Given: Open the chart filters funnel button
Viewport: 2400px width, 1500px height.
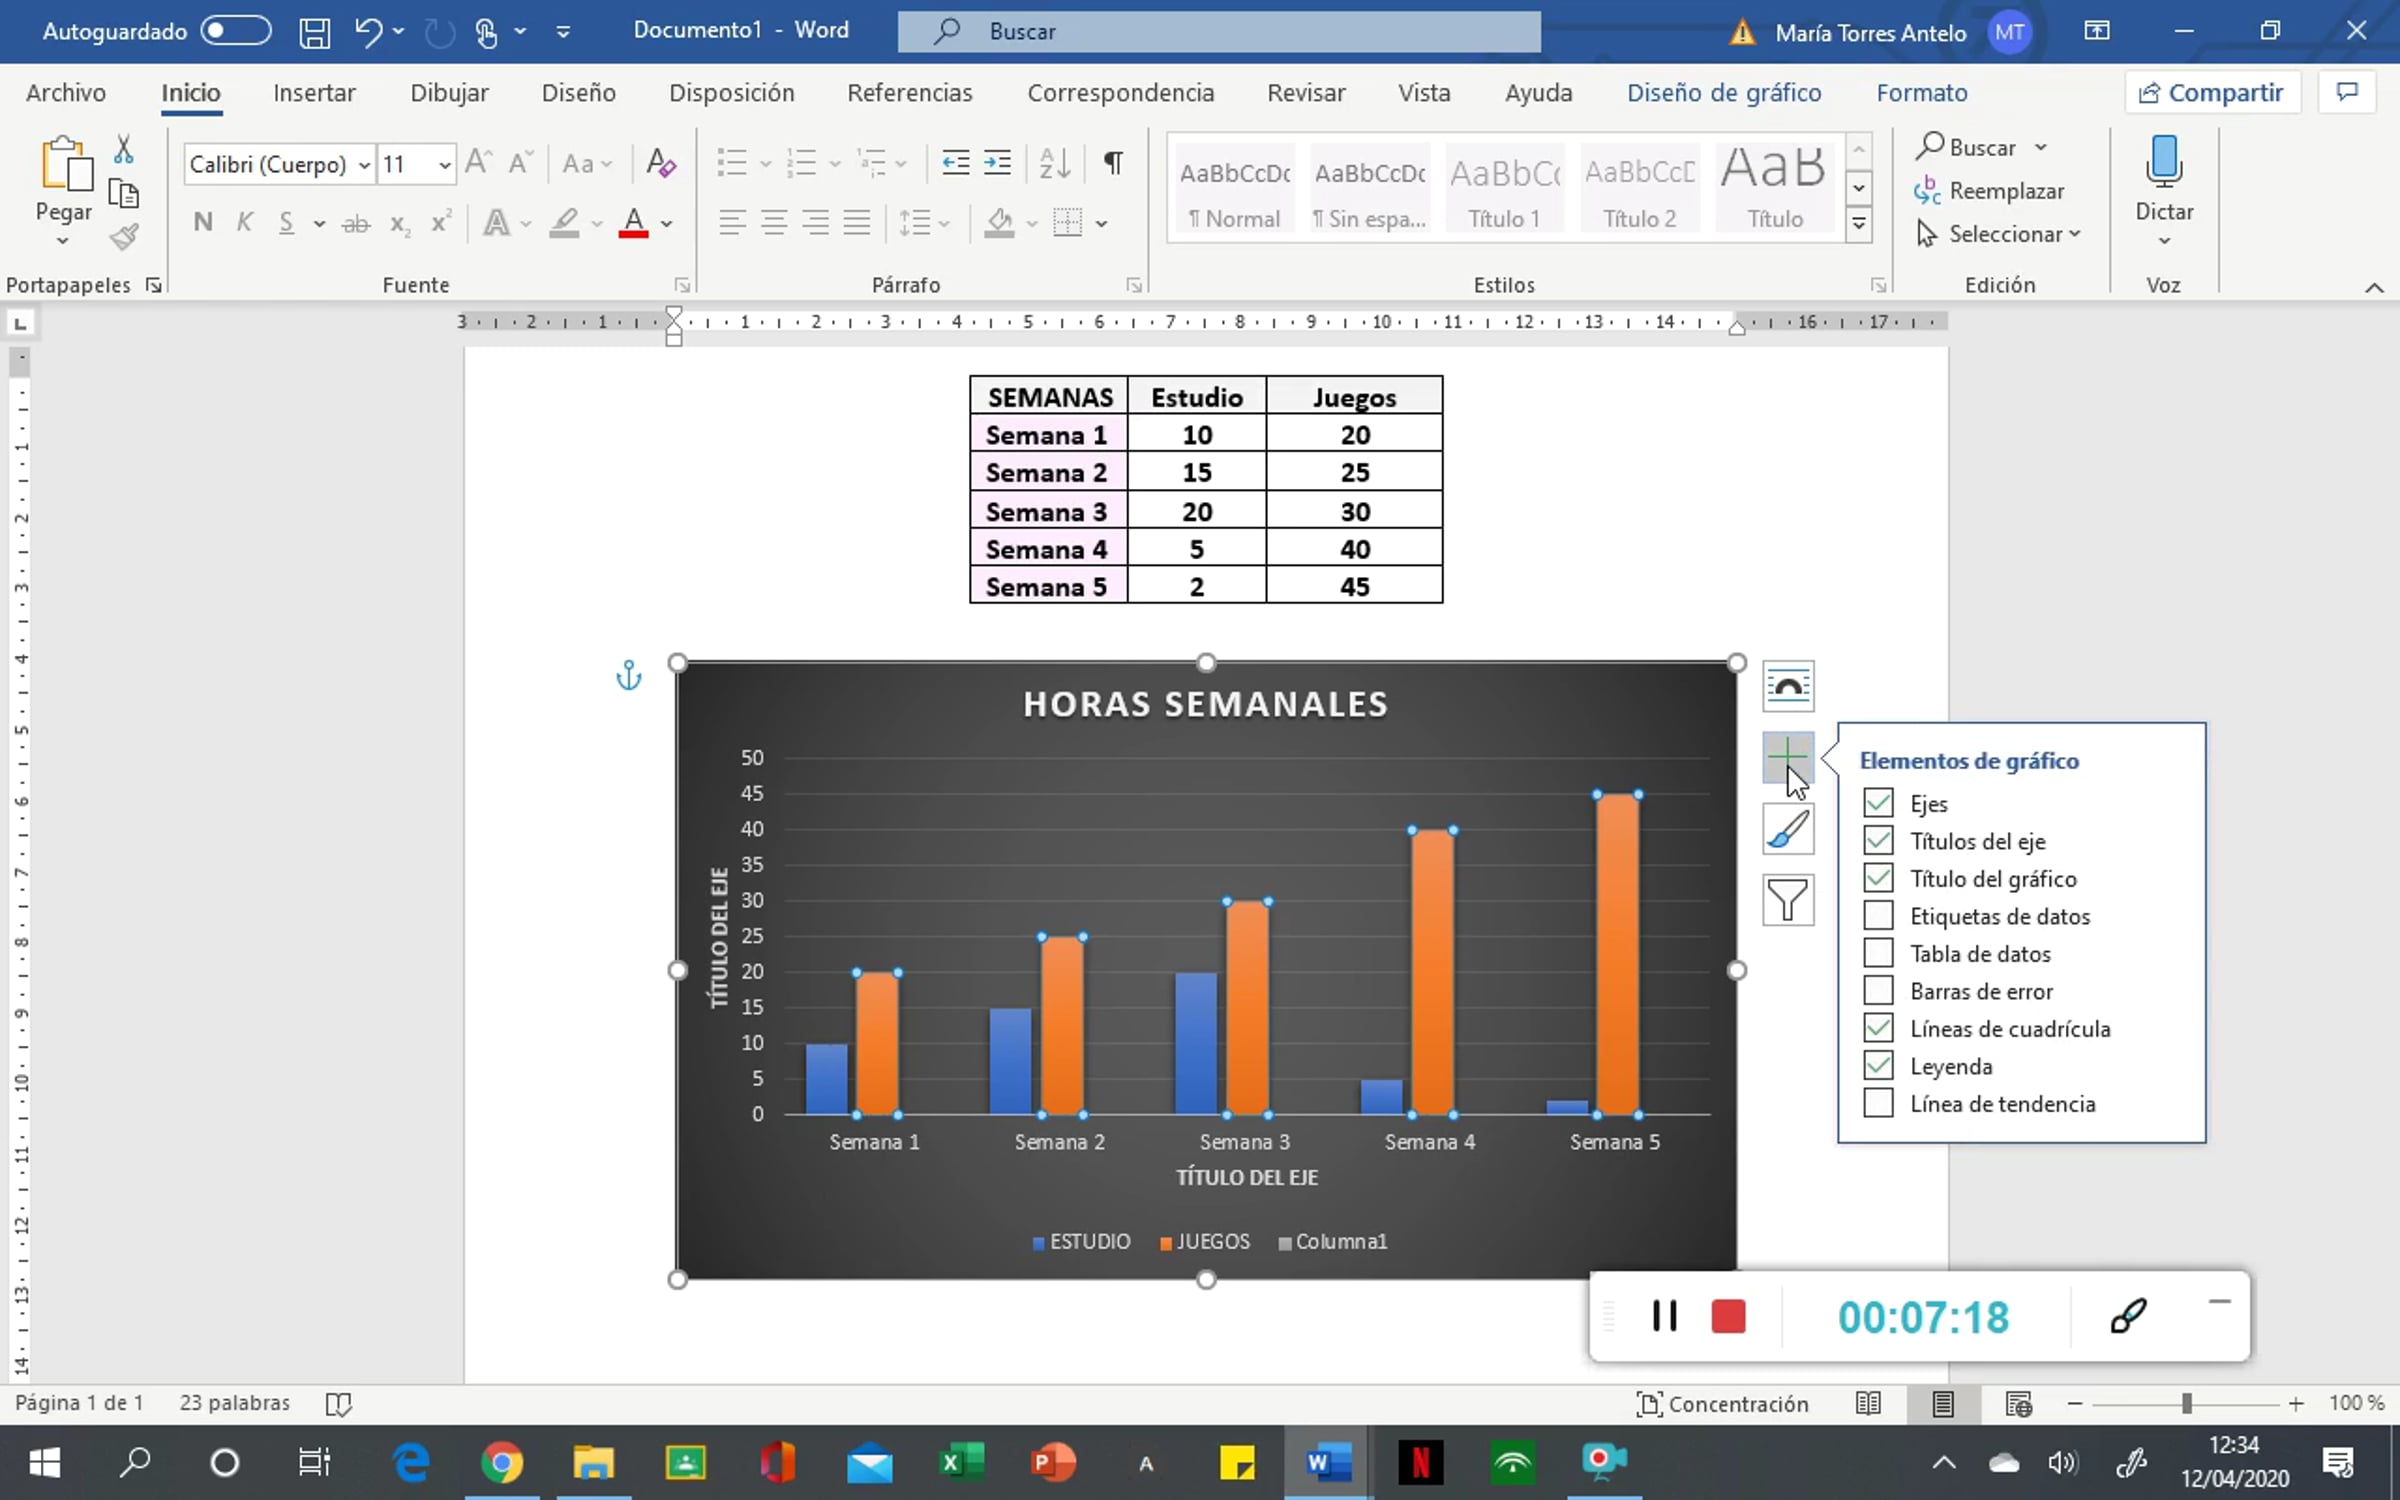Looking at the screenshot, I should point(1788,899).
